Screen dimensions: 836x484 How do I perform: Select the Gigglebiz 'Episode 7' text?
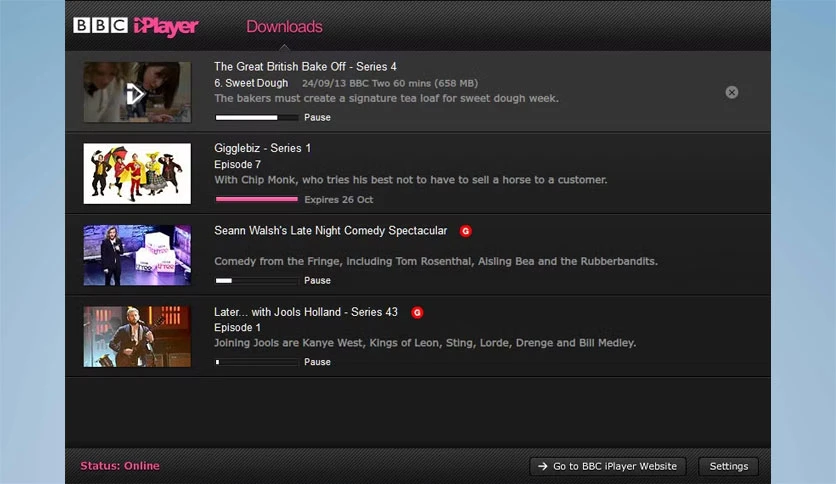click(237, 164)
